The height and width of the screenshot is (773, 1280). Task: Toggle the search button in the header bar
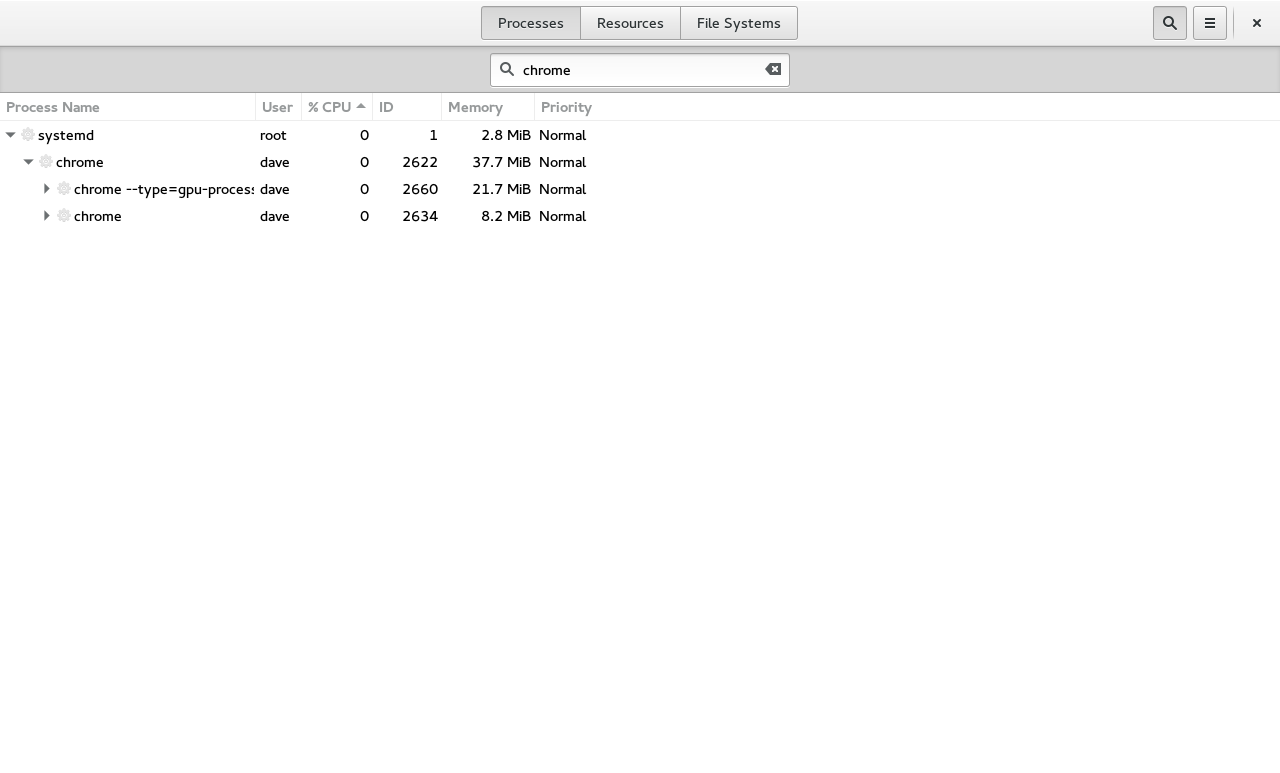[1169, 23]
